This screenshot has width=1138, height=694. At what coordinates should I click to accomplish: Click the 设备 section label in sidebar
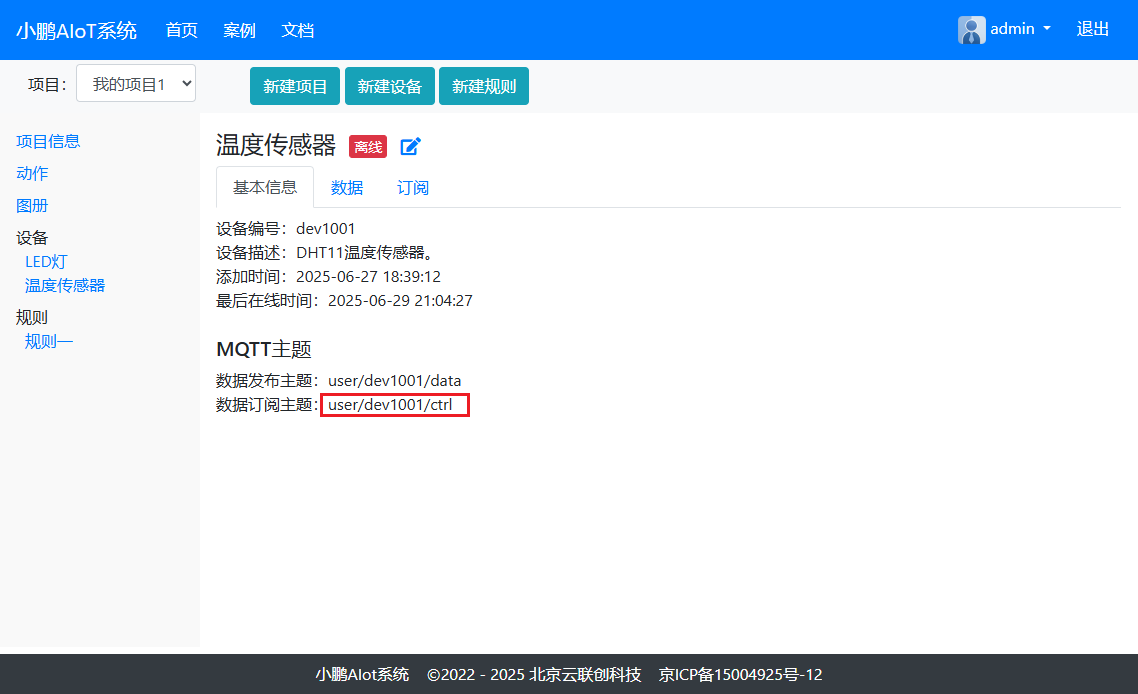[x=32, y=237]
